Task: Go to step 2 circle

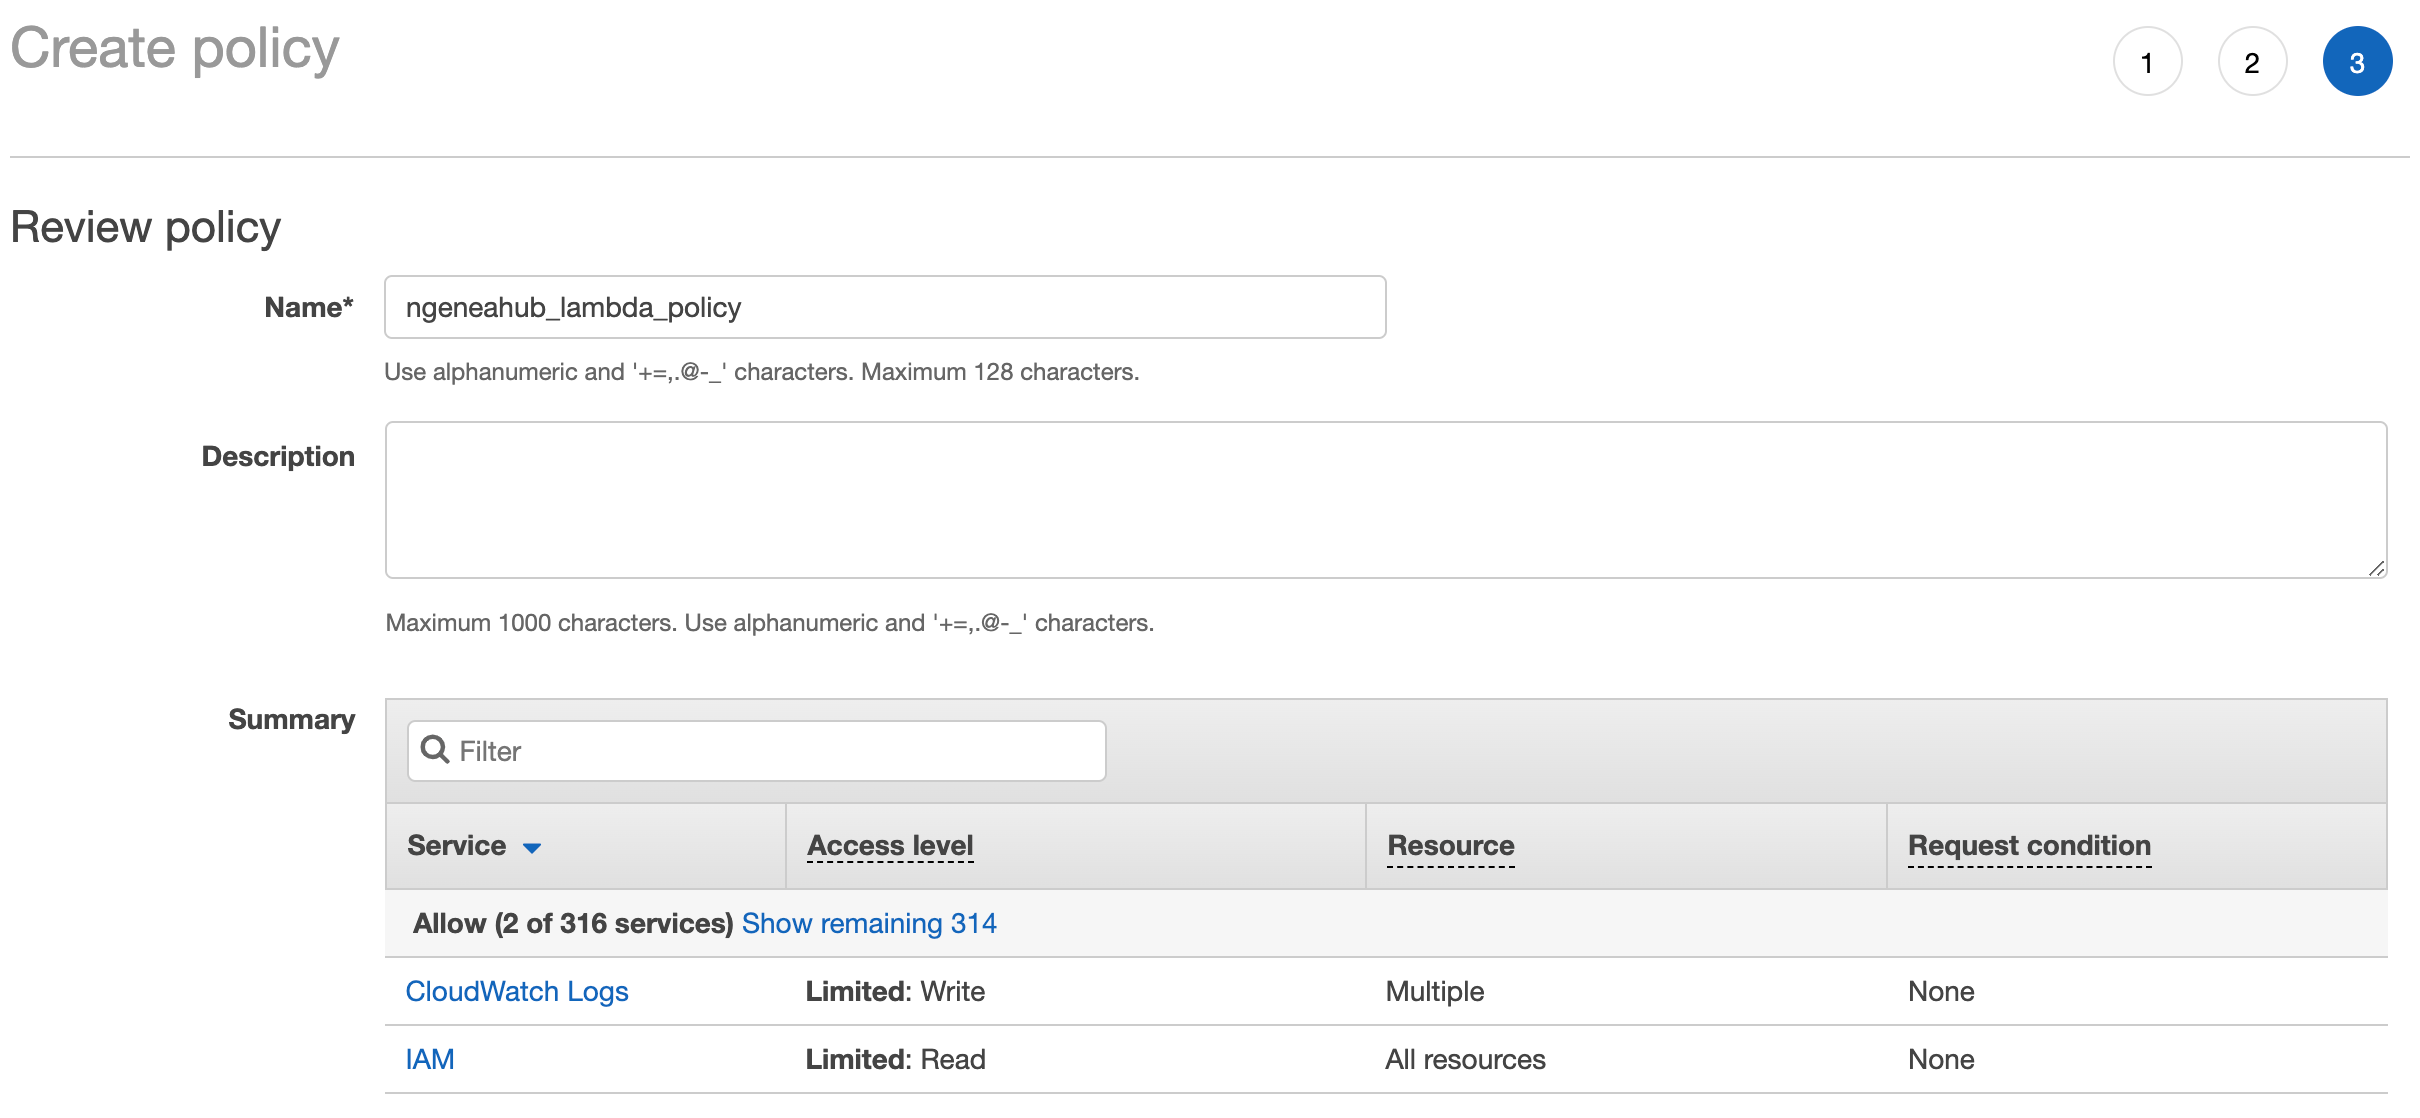Action: [x=2252, y=62]
